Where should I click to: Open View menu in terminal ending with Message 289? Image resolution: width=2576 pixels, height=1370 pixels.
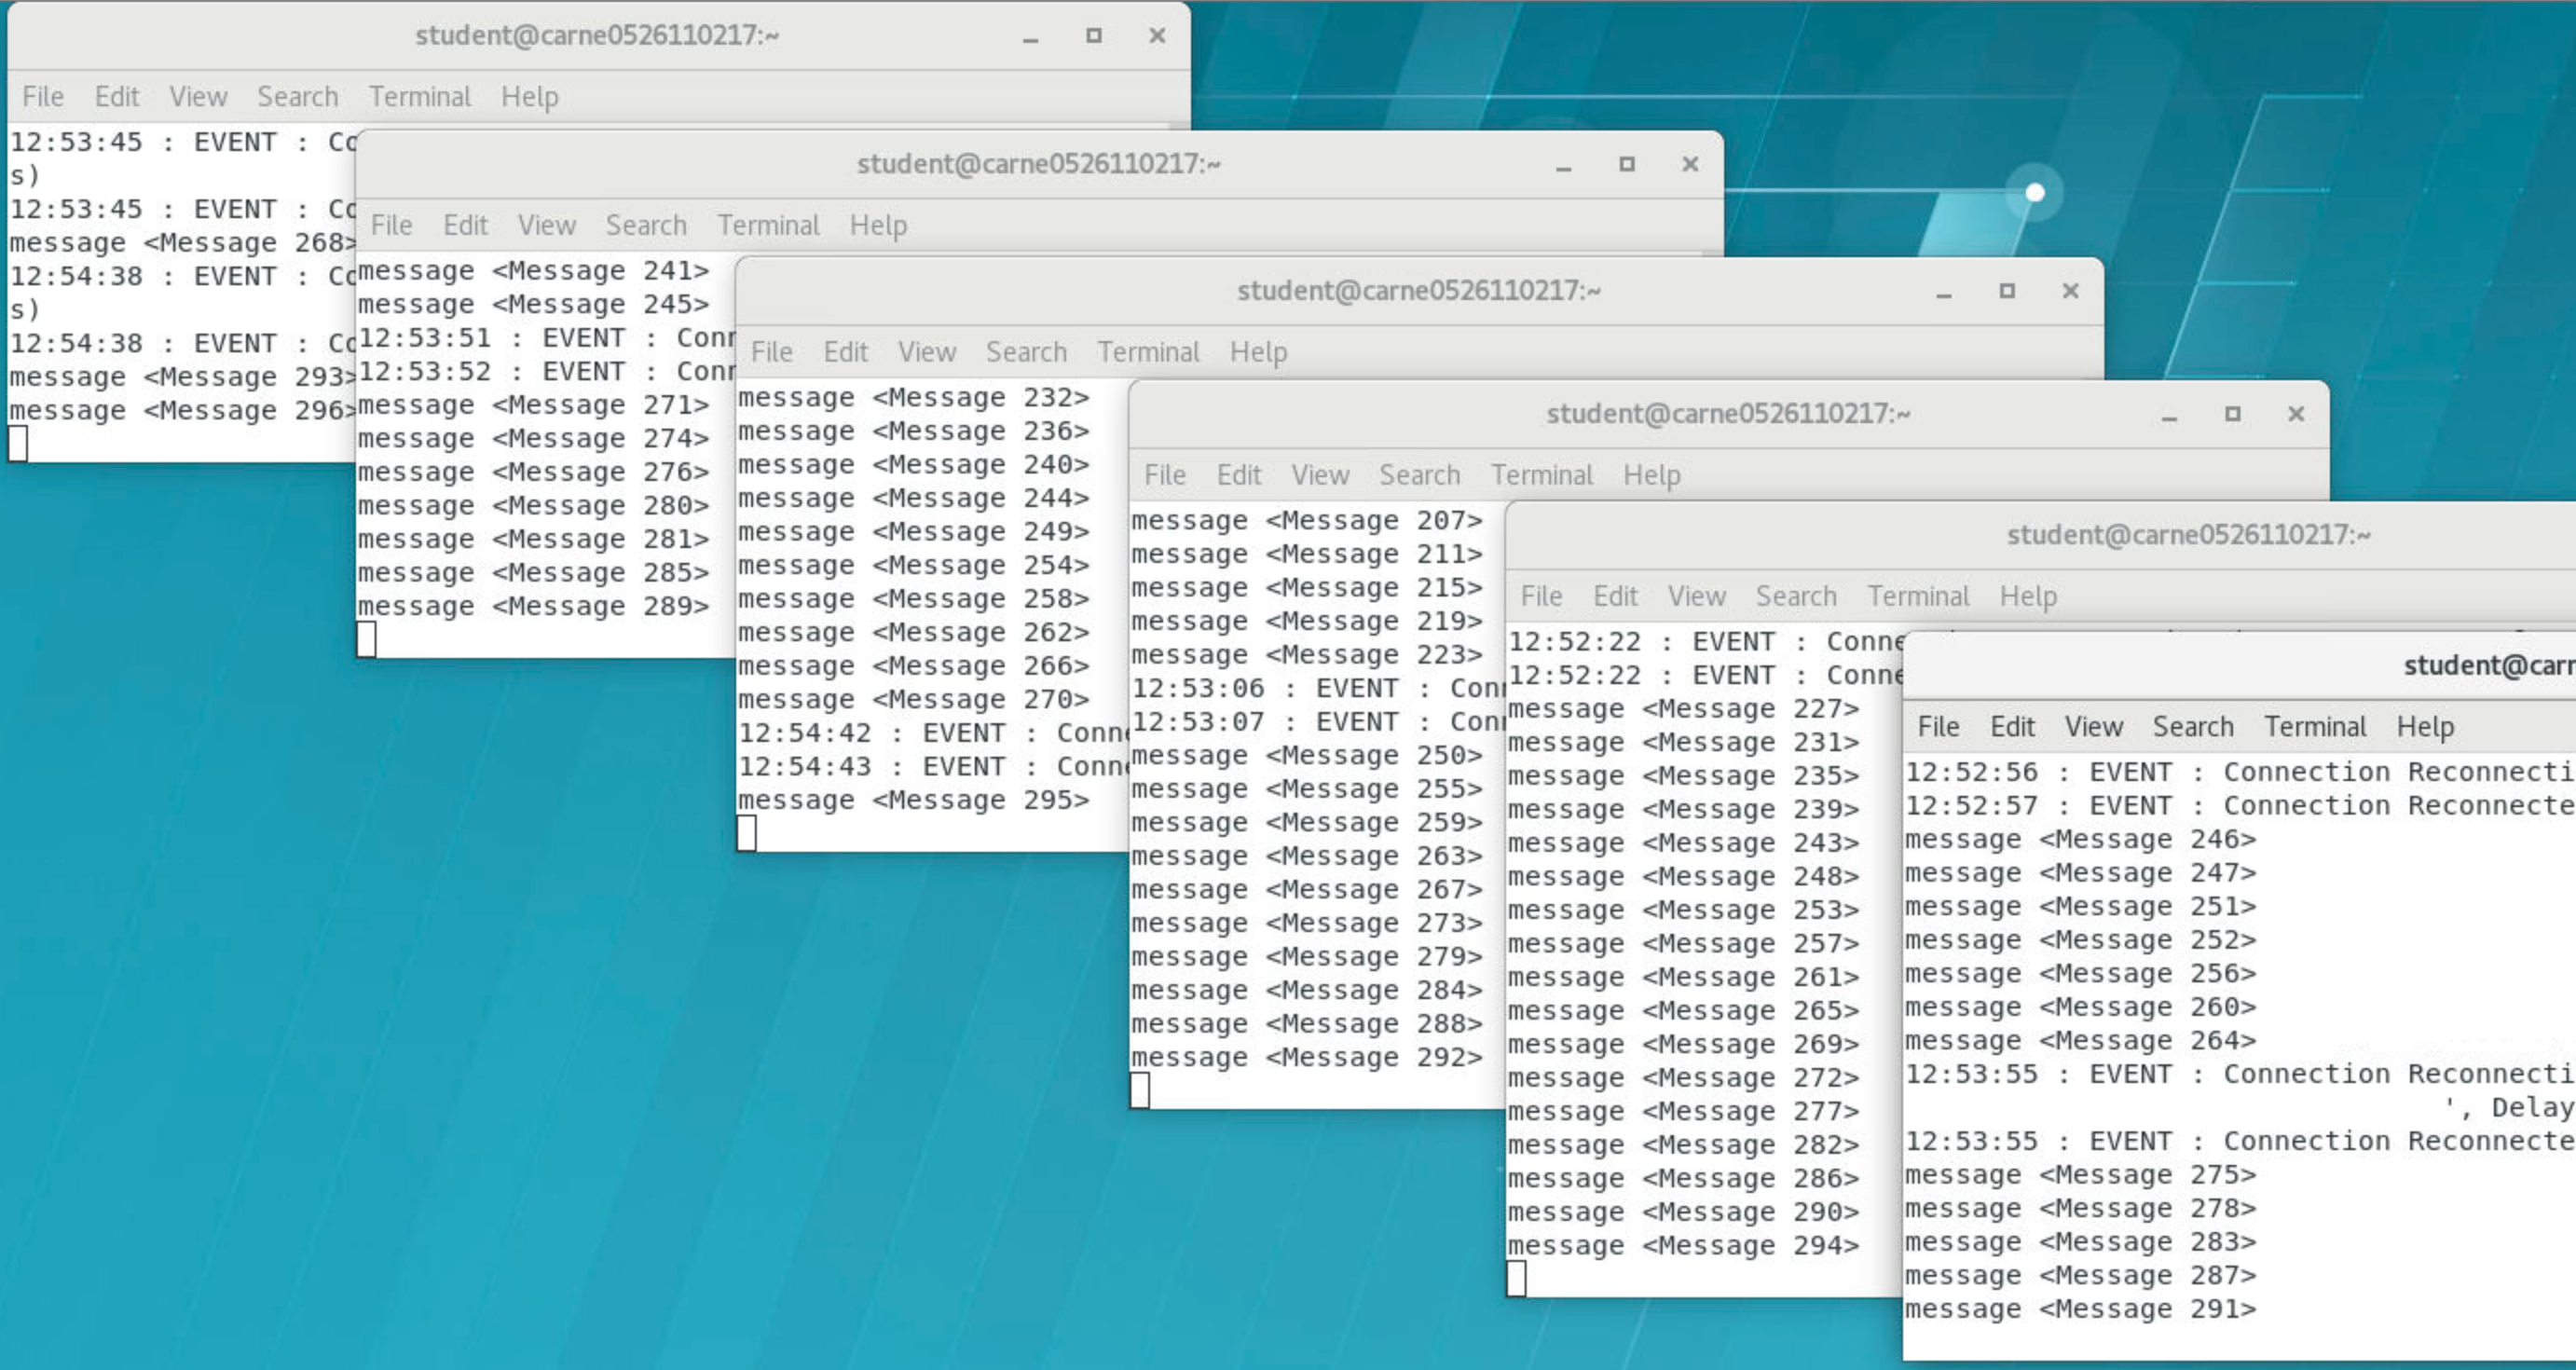[x=547, y=225]
